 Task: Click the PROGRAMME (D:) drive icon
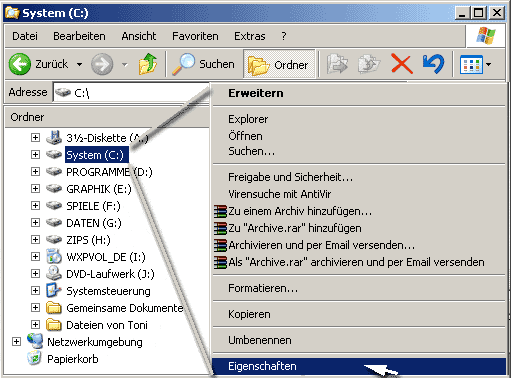point(54,172)
